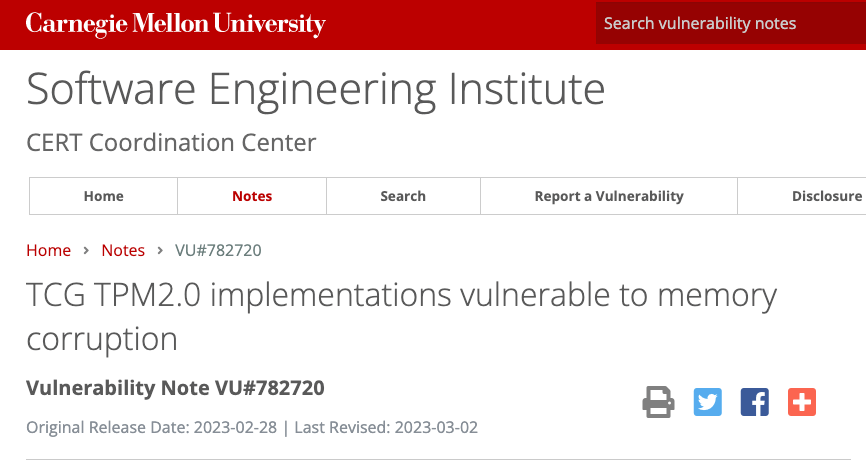Click the Last Revised date text
866x473 pixels.
386,428
